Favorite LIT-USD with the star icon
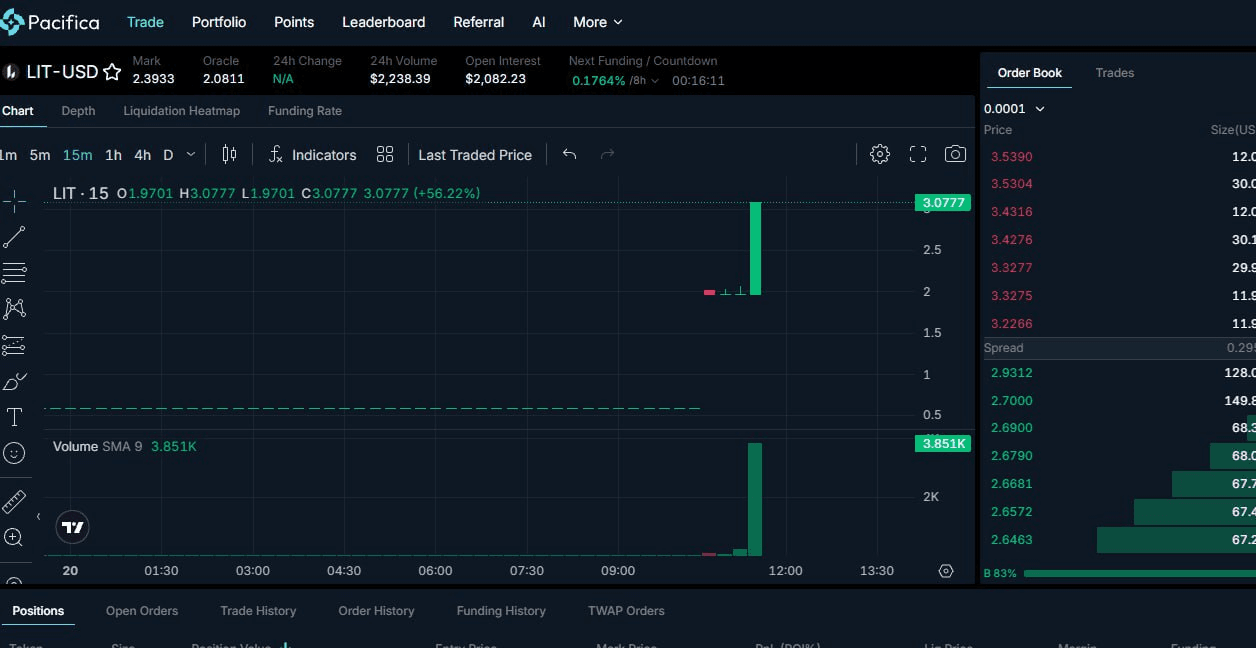Screen dimensions: 1256x648 click(x=112, y=72)
